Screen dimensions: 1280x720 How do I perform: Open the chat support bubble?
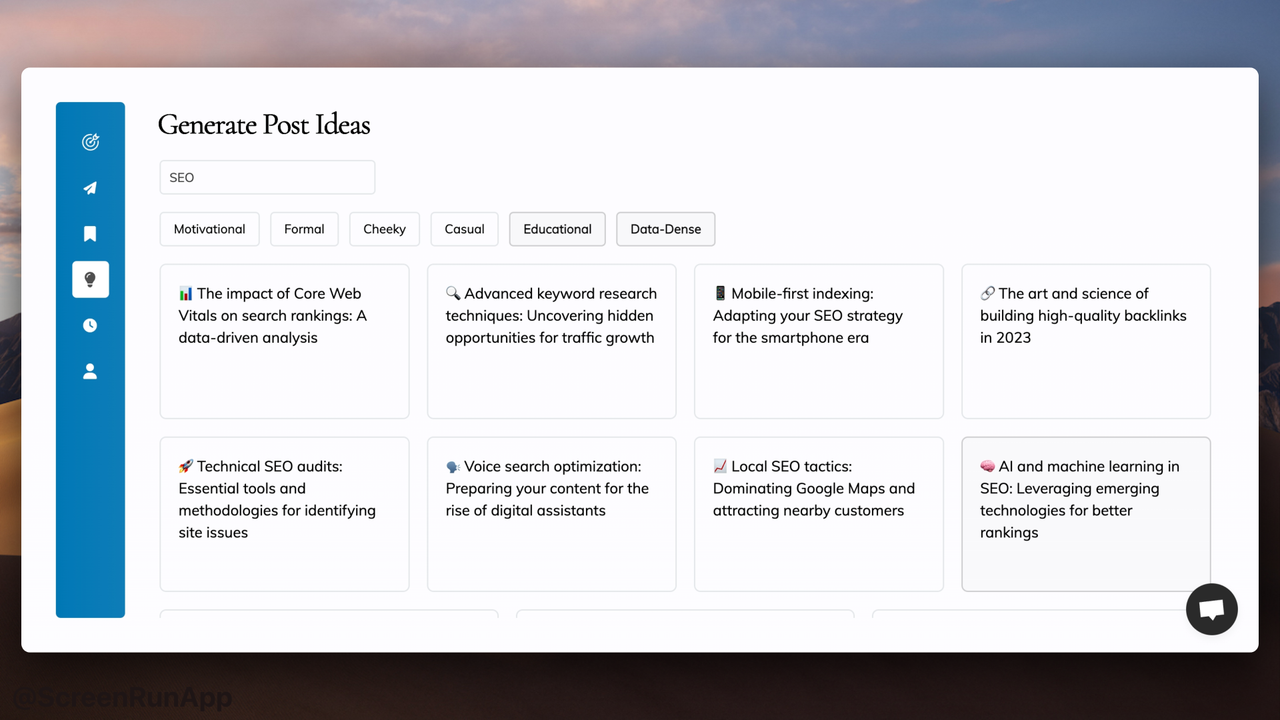pos(1212,609)
